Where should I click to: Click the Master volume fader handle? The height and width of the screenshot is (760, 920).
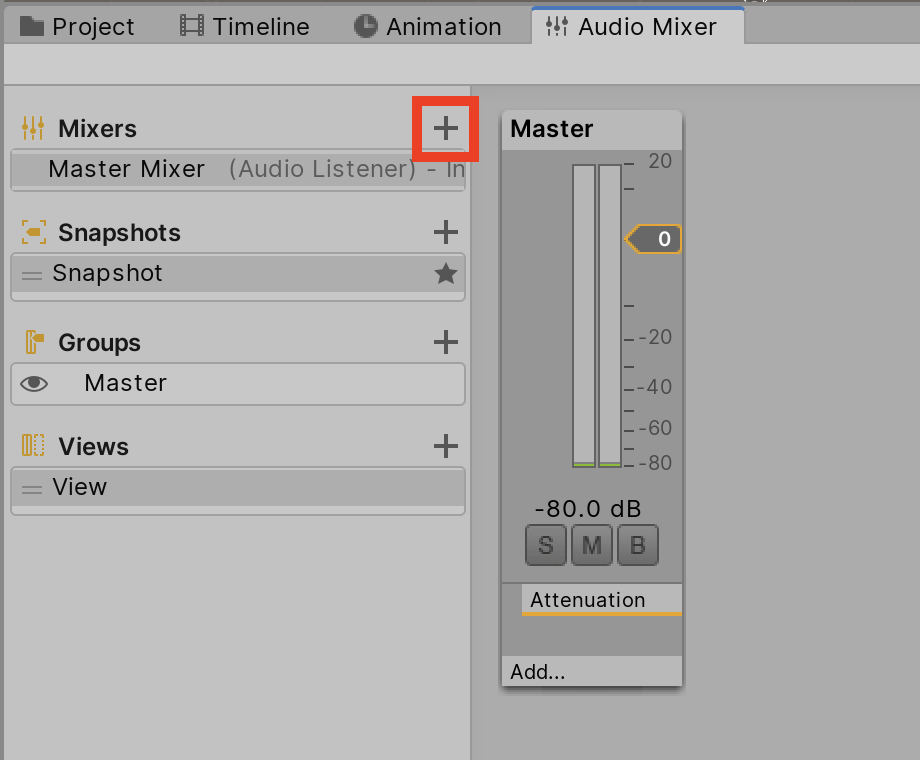point(654,239)
